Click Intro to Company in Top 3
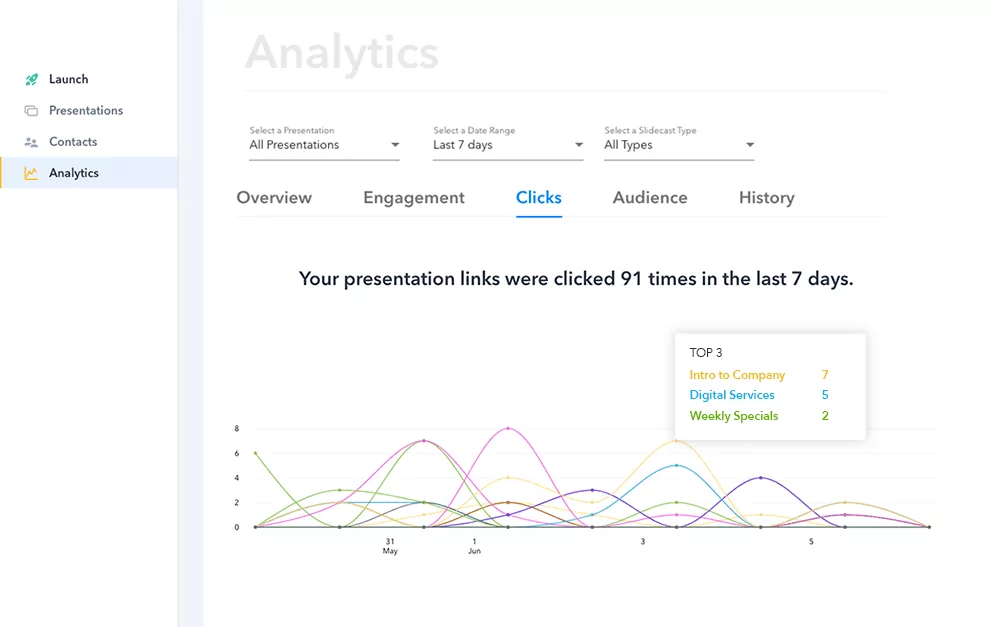Screen dimensions: 1000x627 click(x=737, y=375)
